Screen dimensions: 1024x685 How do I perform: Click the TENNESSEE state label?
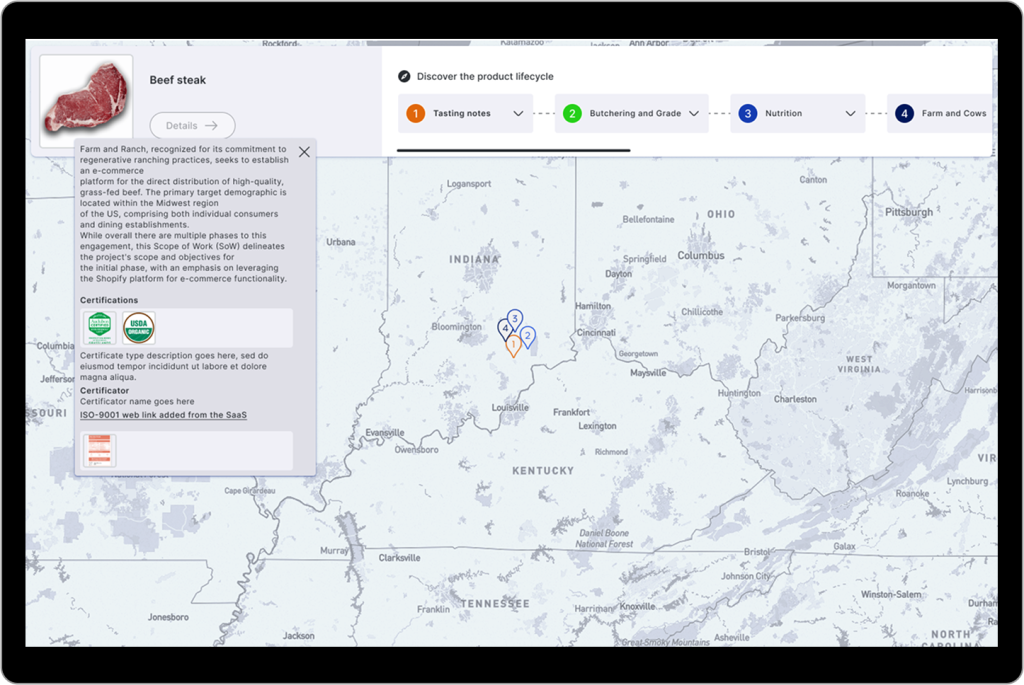(495, 603)
